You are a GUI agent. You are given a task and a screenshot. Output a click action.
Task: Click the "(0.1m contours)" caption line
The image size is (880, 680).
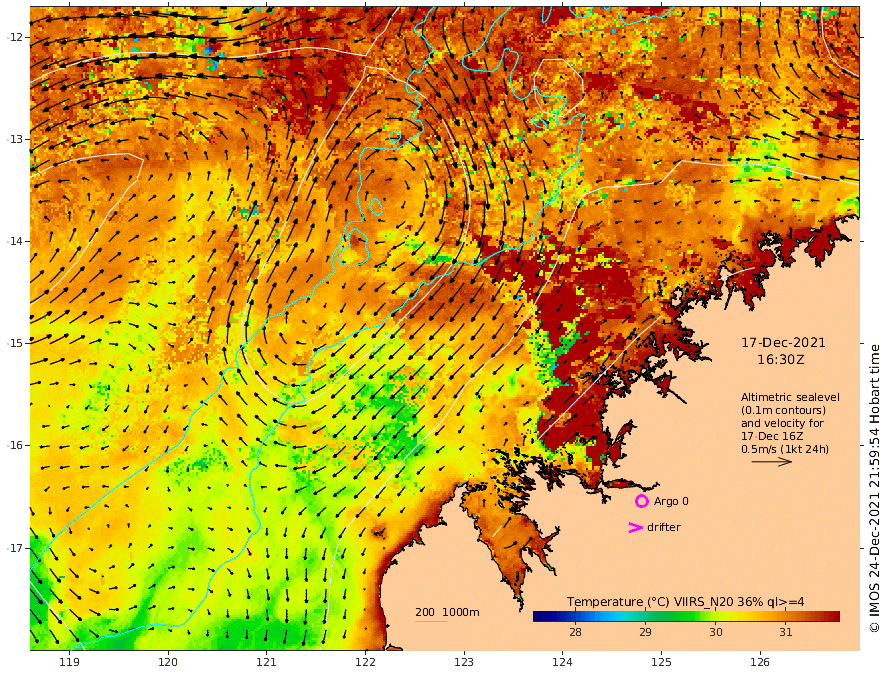[x=783, y=410]
